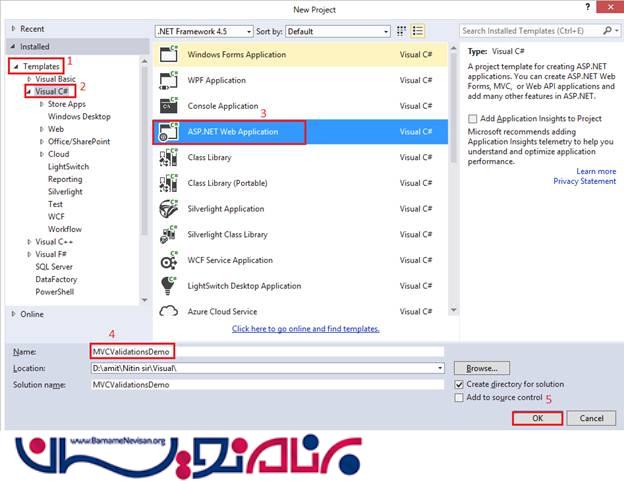Uncheck Create directory for solution
Viewport: 624px width, 481px height.
point(459,384)
